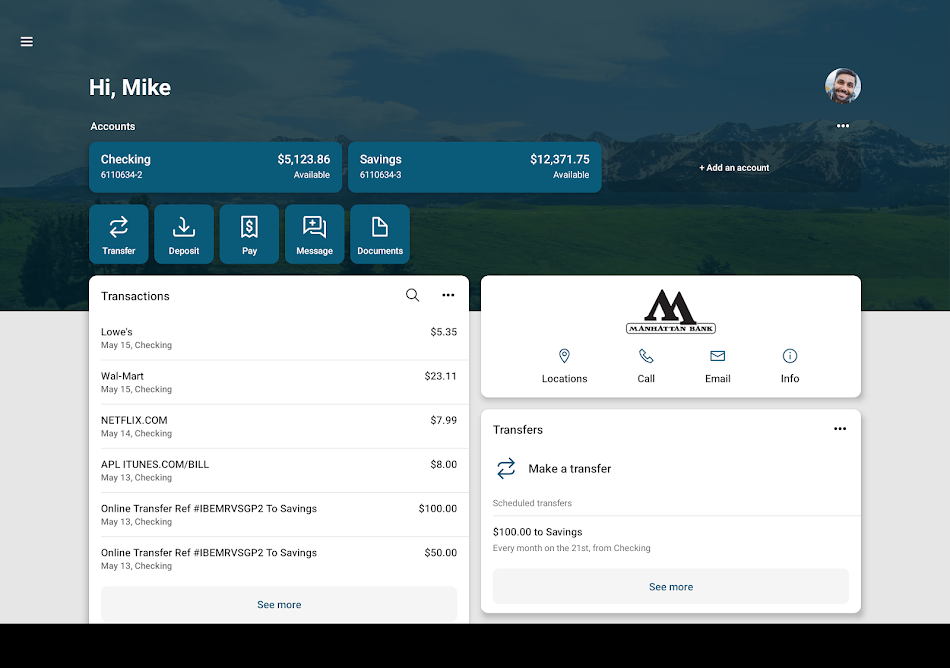Open the scheduled $100.00 to Savings transfer

pos(670,539)
